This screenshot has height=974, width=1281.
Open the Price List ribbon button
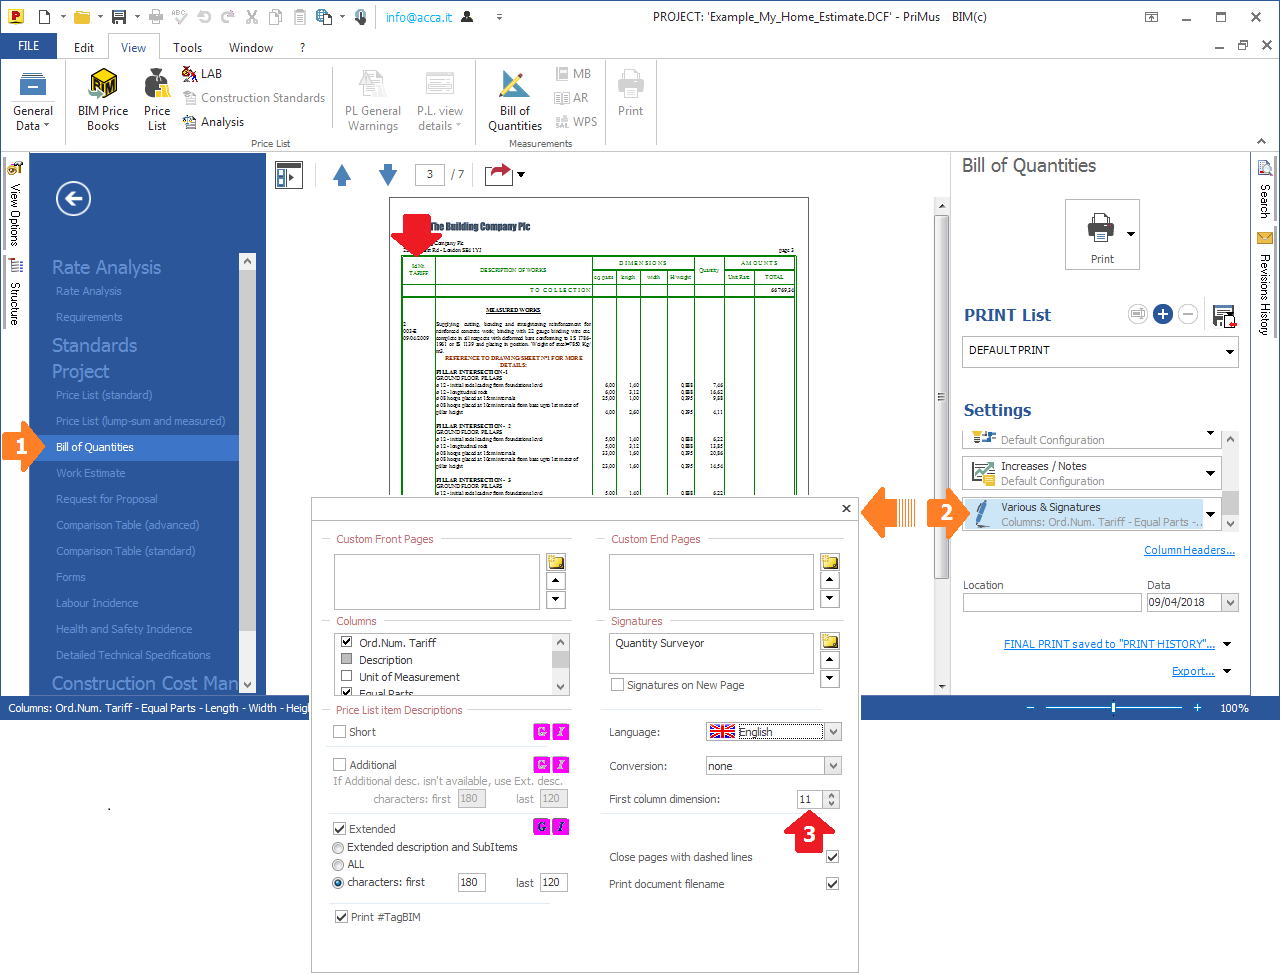pos(157,100)
